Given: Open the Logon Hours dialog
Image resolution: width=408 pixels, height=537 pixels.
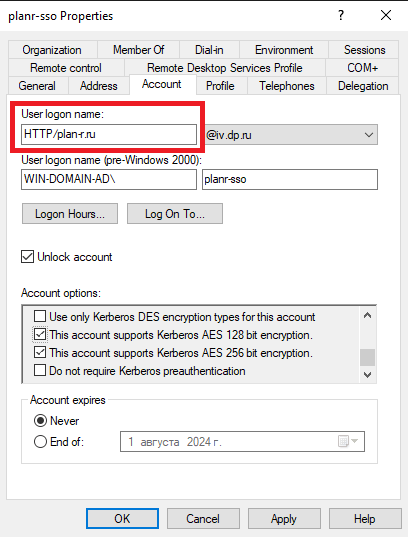Looking at the screenshot, I should 70,214.
